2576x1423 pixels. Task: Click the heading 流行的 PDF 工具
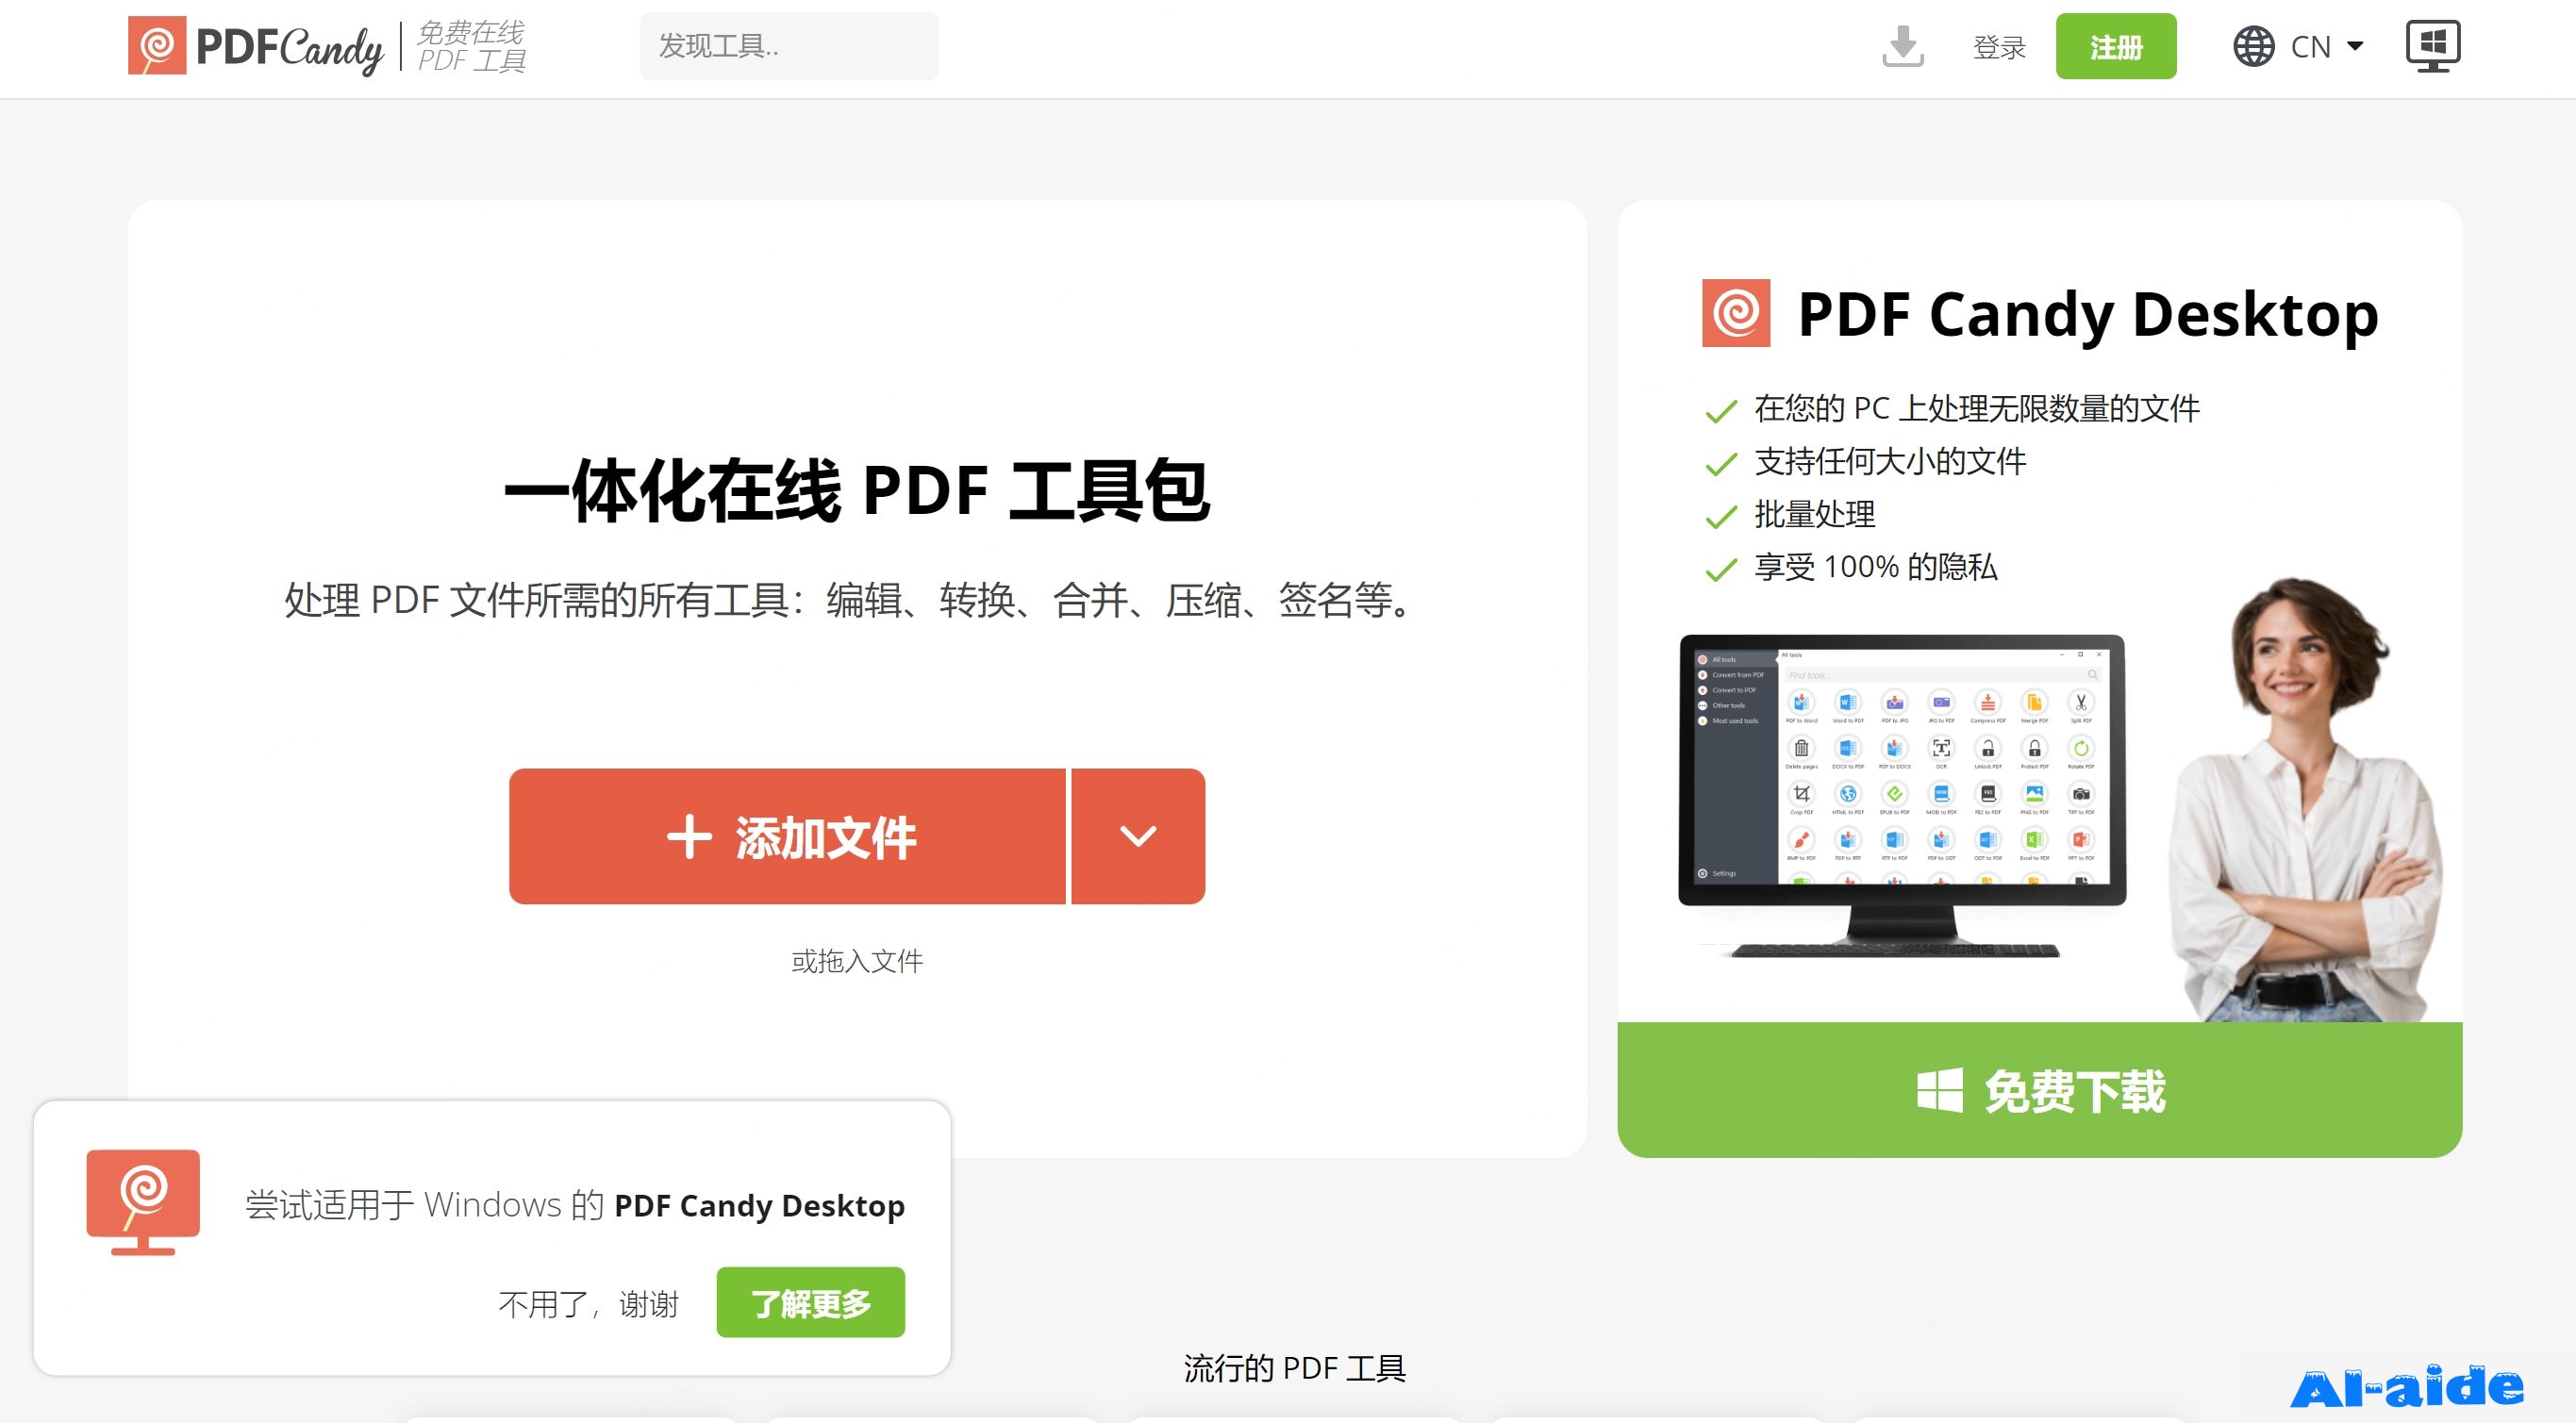[1295, 1368]
